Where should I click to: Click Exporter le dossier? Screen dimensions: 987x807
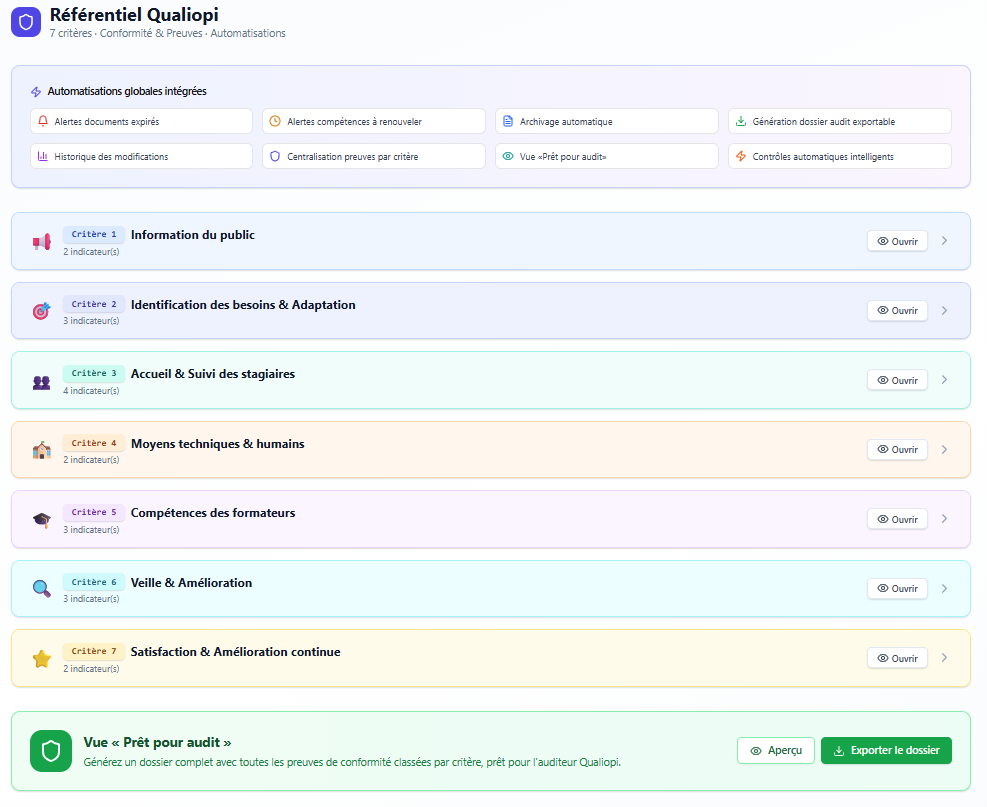pos(886,750)
